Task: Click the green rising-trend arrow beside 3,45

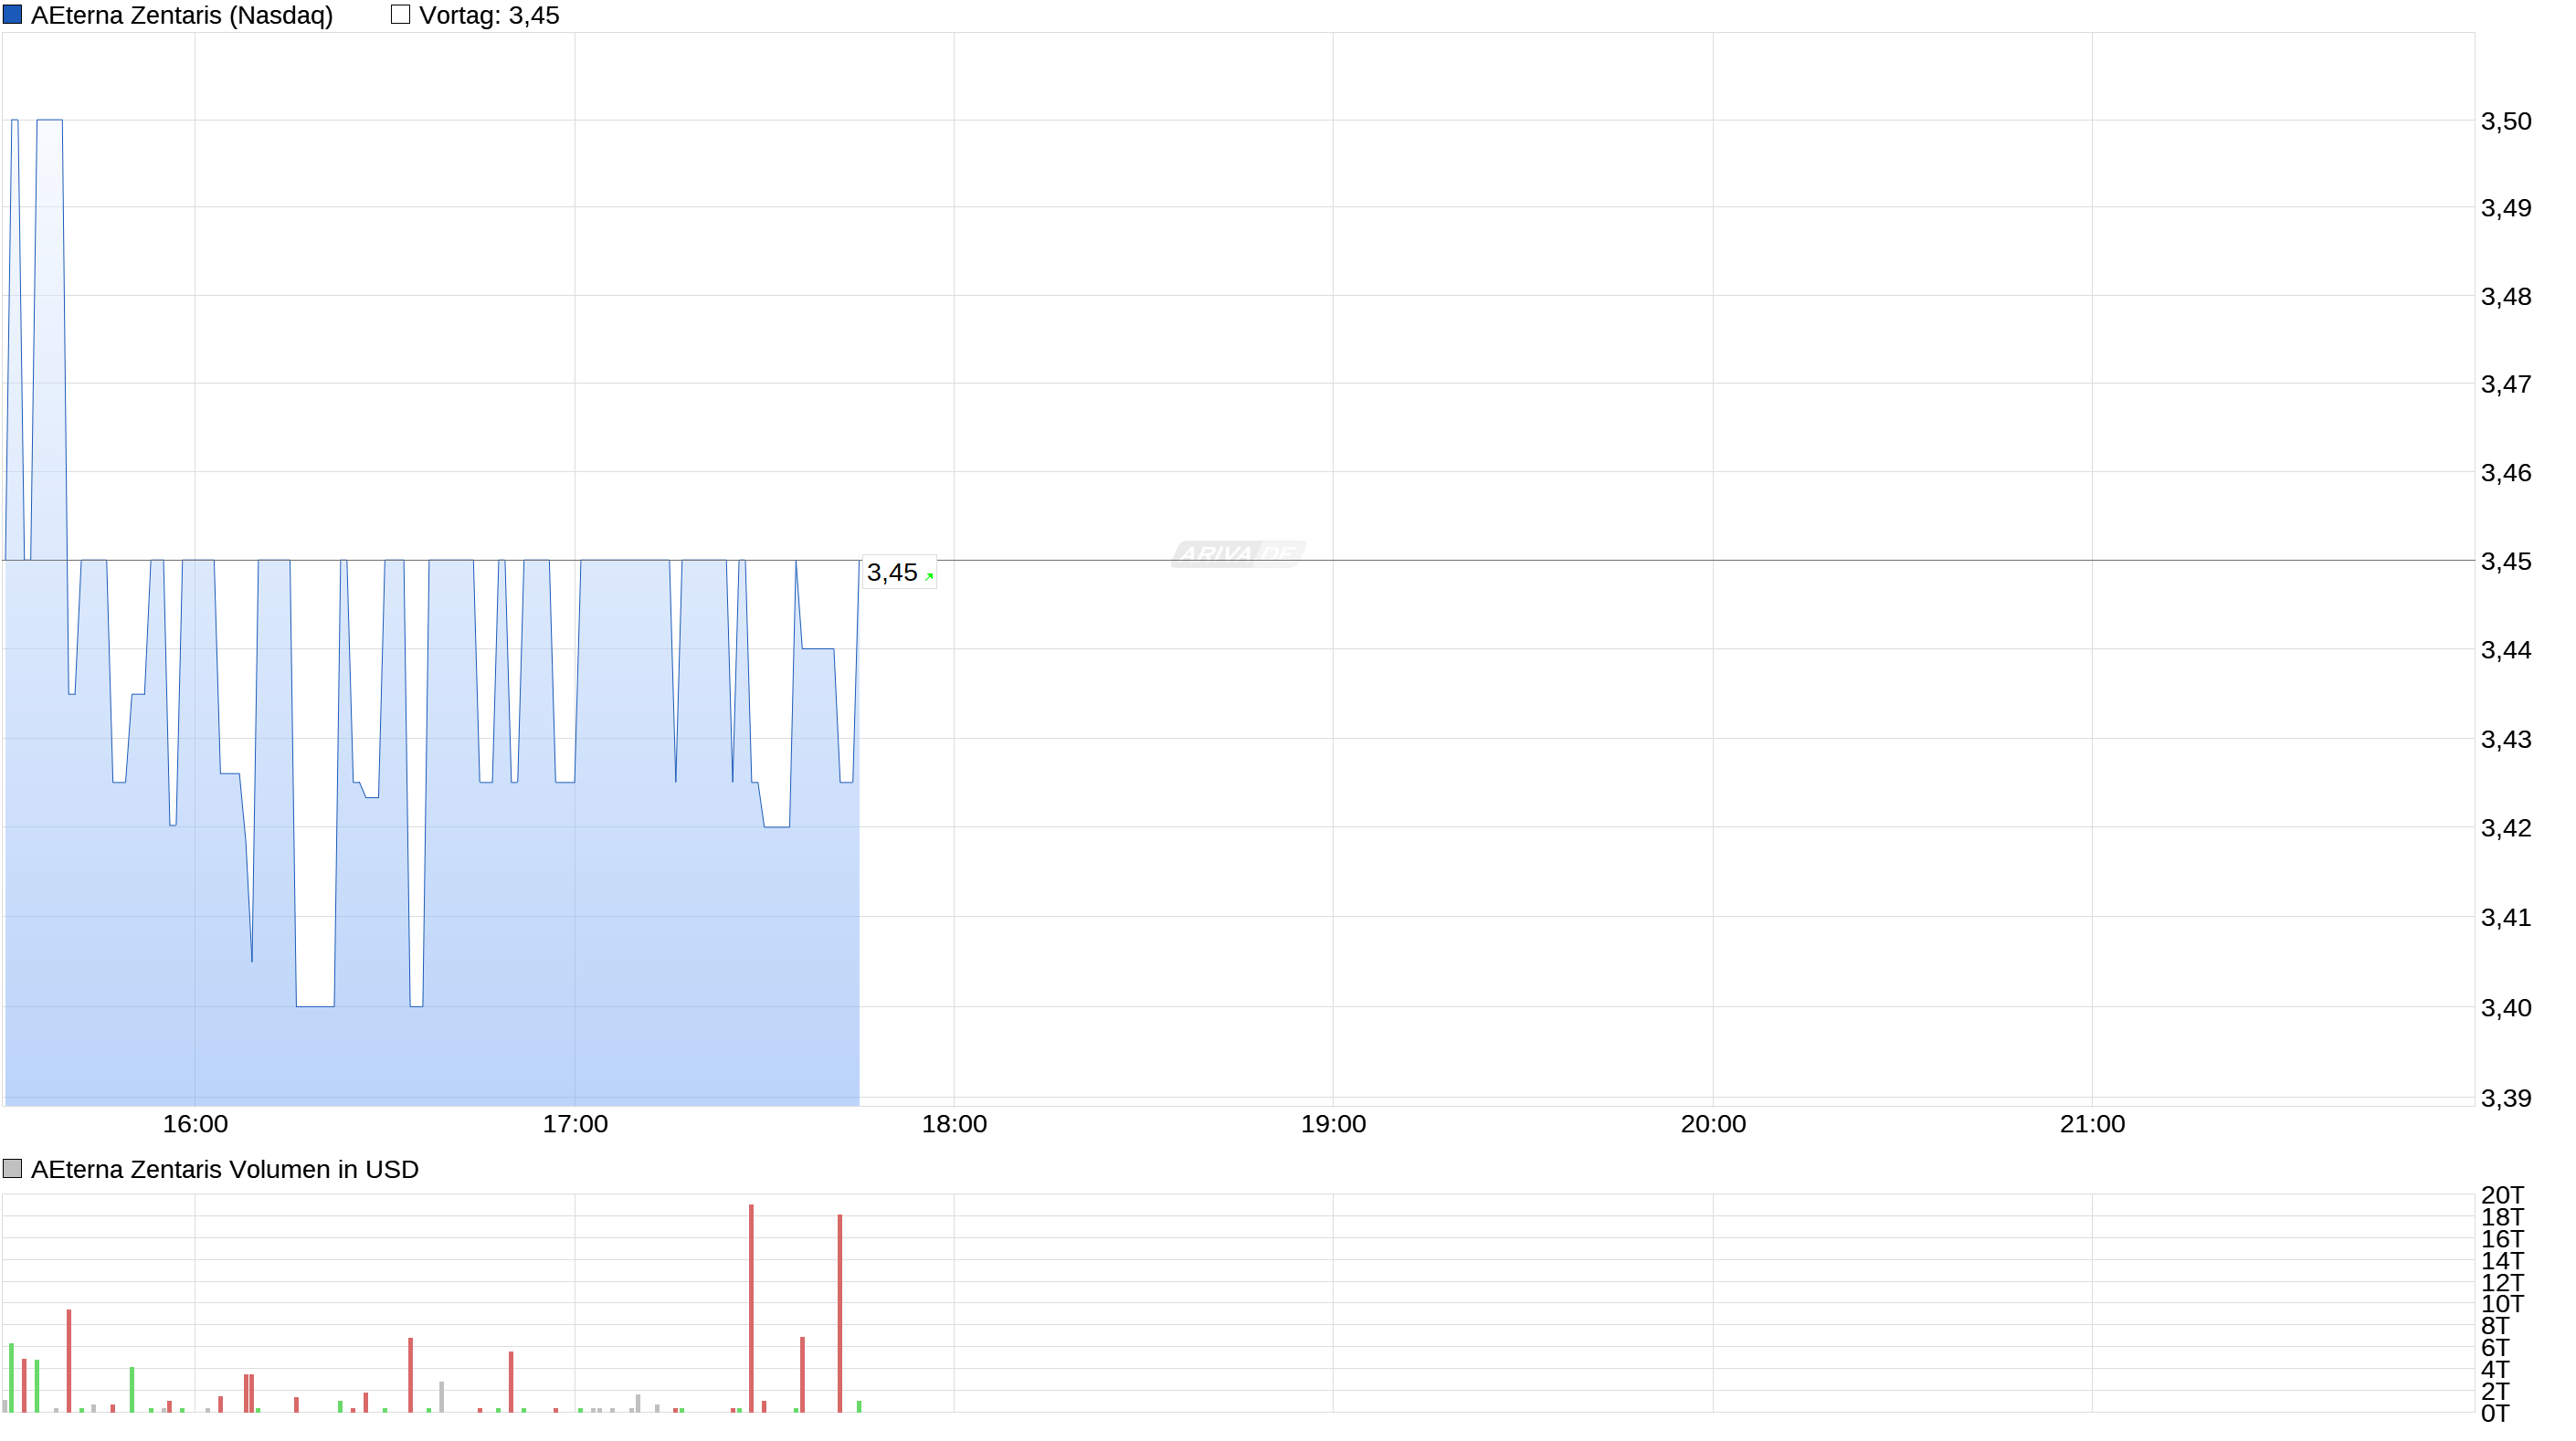Action: point(929,577)
